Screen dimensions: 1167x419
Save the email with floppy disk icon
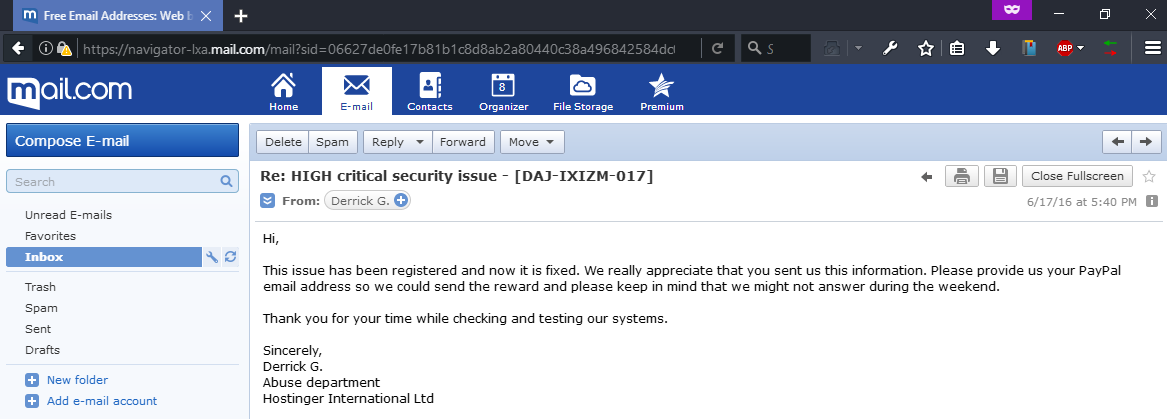[1000, 176]
